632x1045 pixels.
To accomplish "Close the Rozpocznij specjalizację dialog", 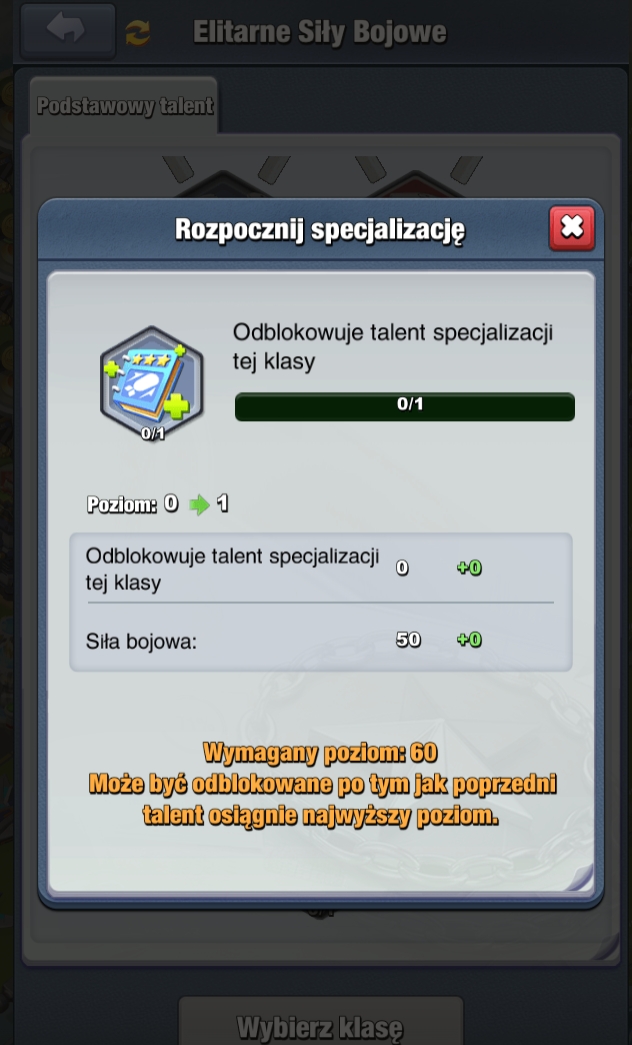I will (x=571, y=228).
